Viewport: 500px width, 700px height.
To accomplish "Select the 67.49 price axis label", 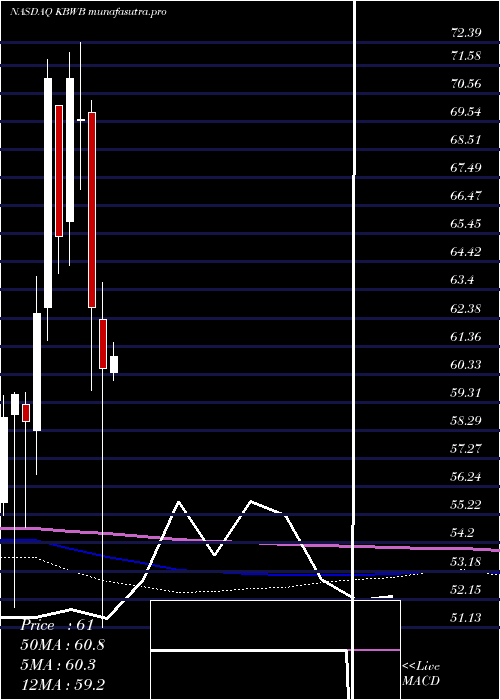I will 466,168.
